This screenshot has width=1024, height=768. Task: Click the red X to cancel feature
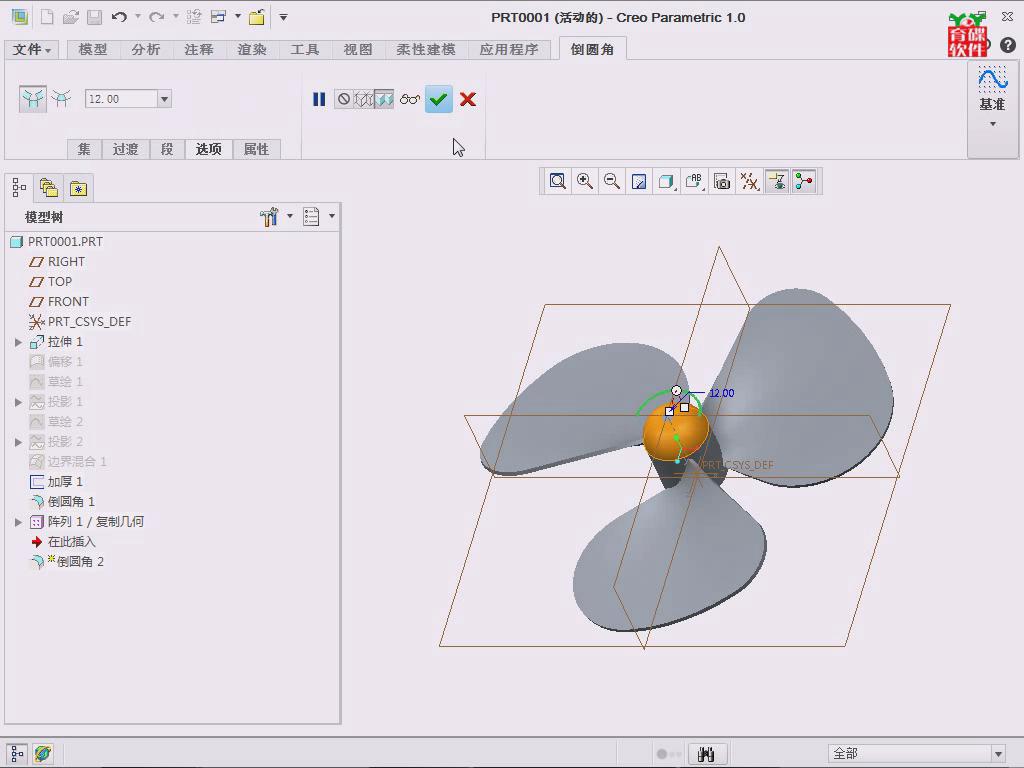468,99
